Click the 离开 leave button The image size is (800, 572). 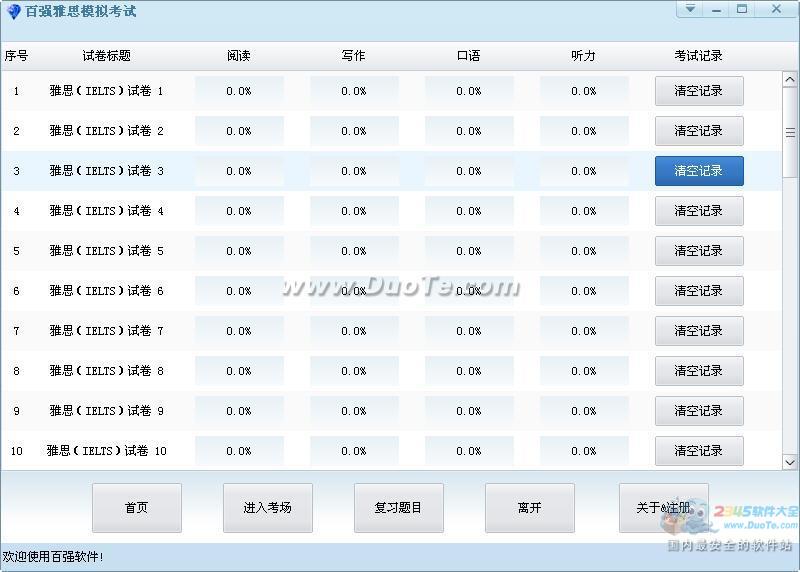[530, 508]
